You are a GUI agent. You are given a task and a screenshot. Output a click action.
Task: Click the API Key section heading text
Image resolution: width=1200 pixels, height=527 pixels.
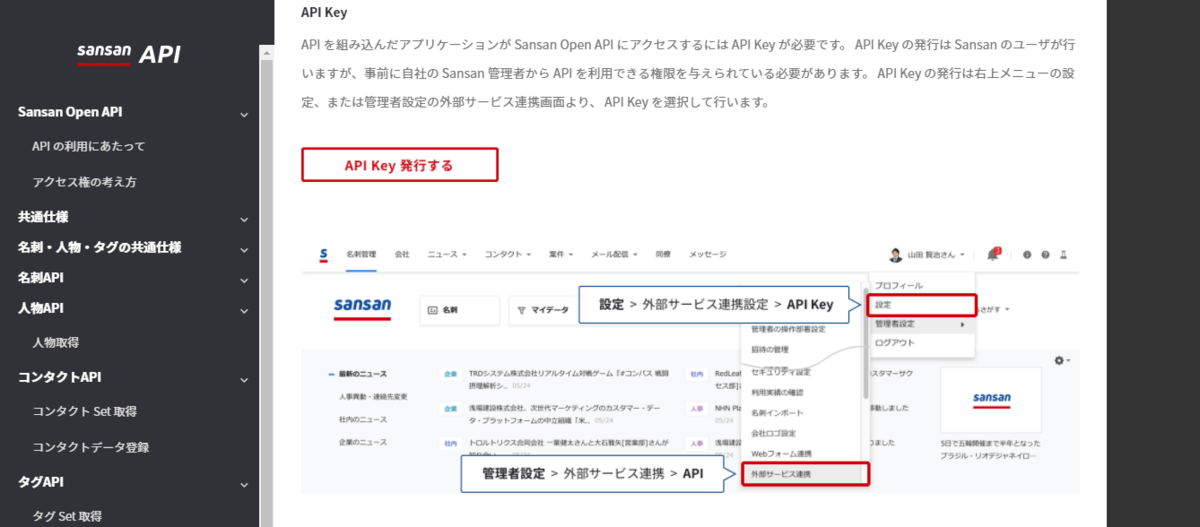coord(324,13)
